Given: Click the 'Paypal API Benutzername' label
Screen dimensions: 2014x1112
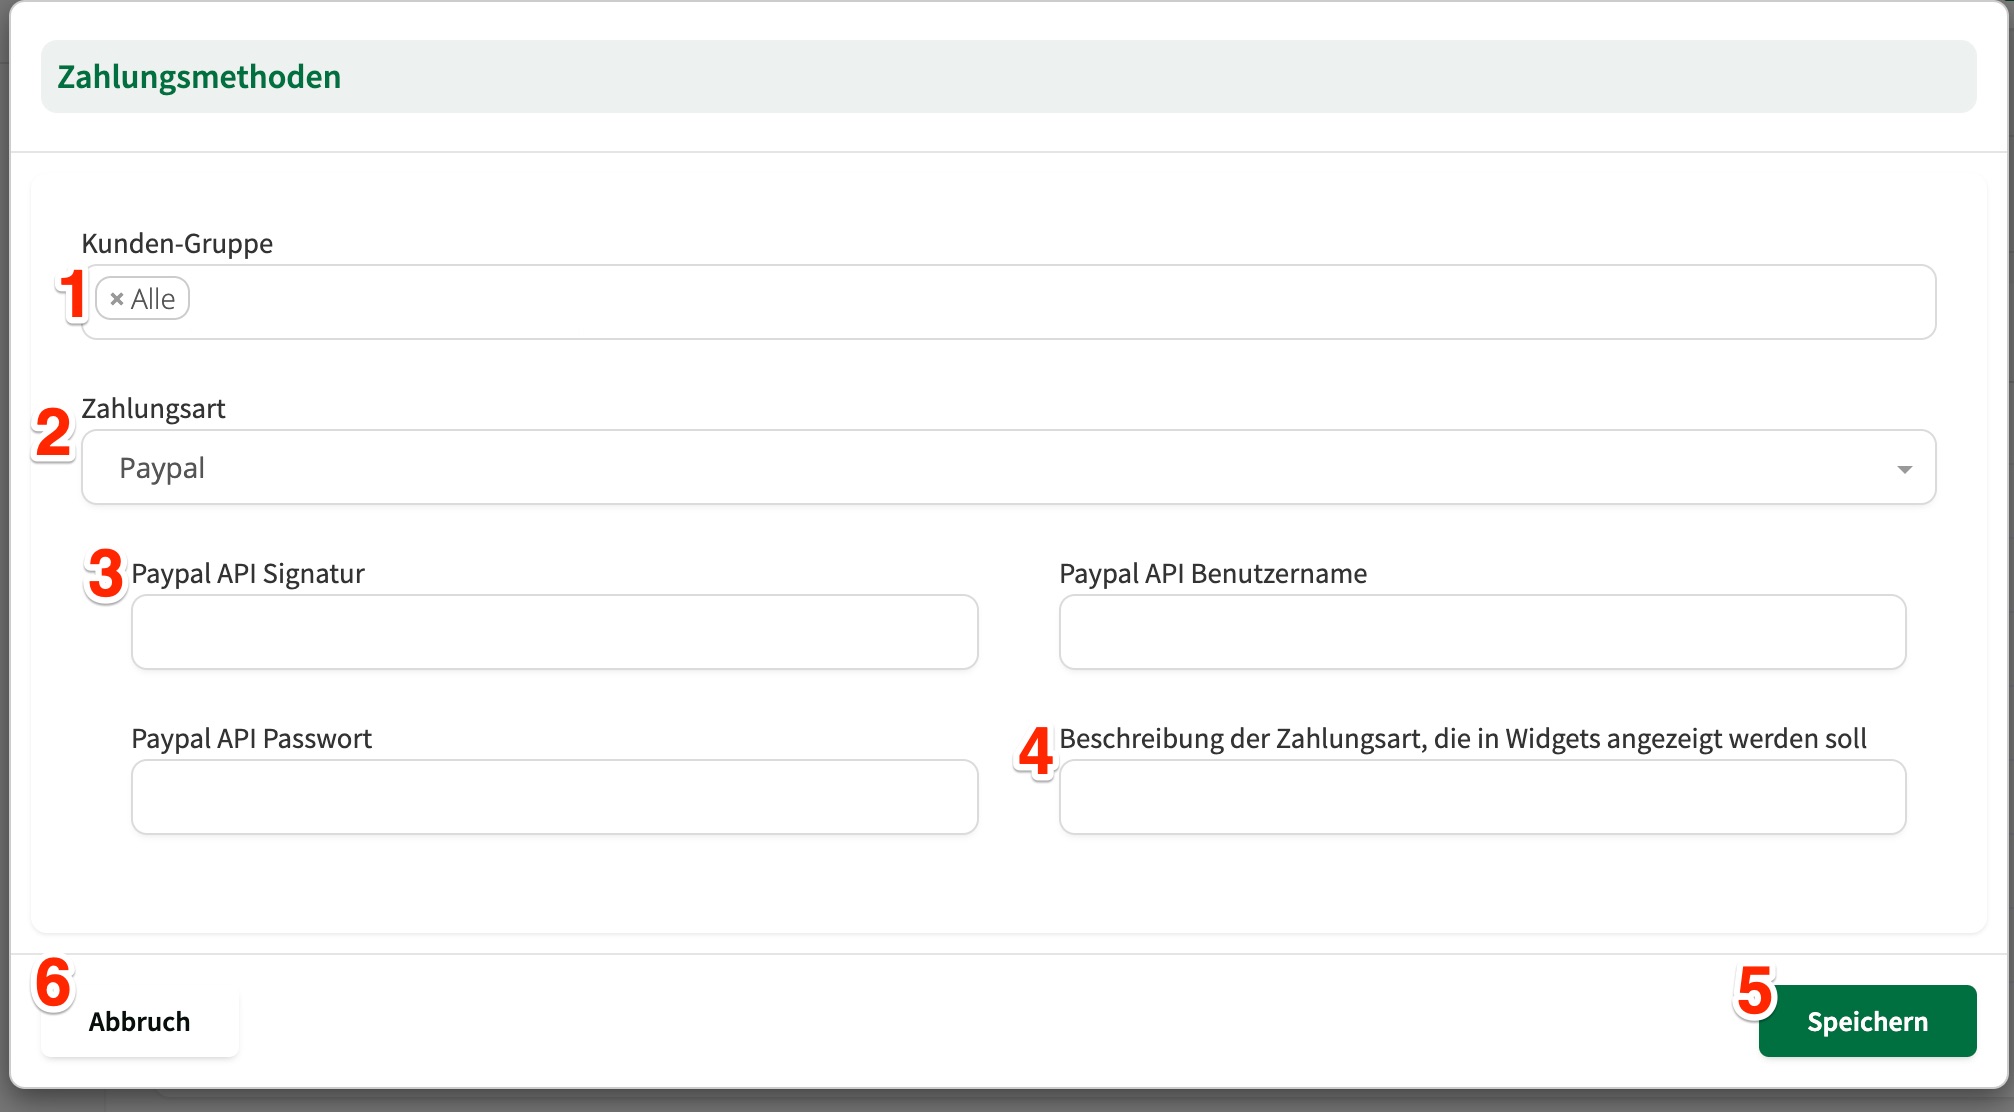Looking at the screenshot, I should 1213,573.
